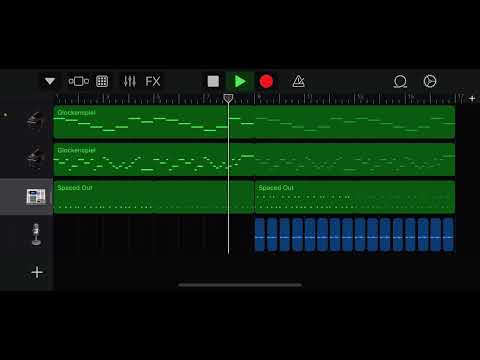This screenshot has height=360, width=480.
Task: Click the playhead marker on the ruler
Action: pyautogui.click(x=228, y=98)
